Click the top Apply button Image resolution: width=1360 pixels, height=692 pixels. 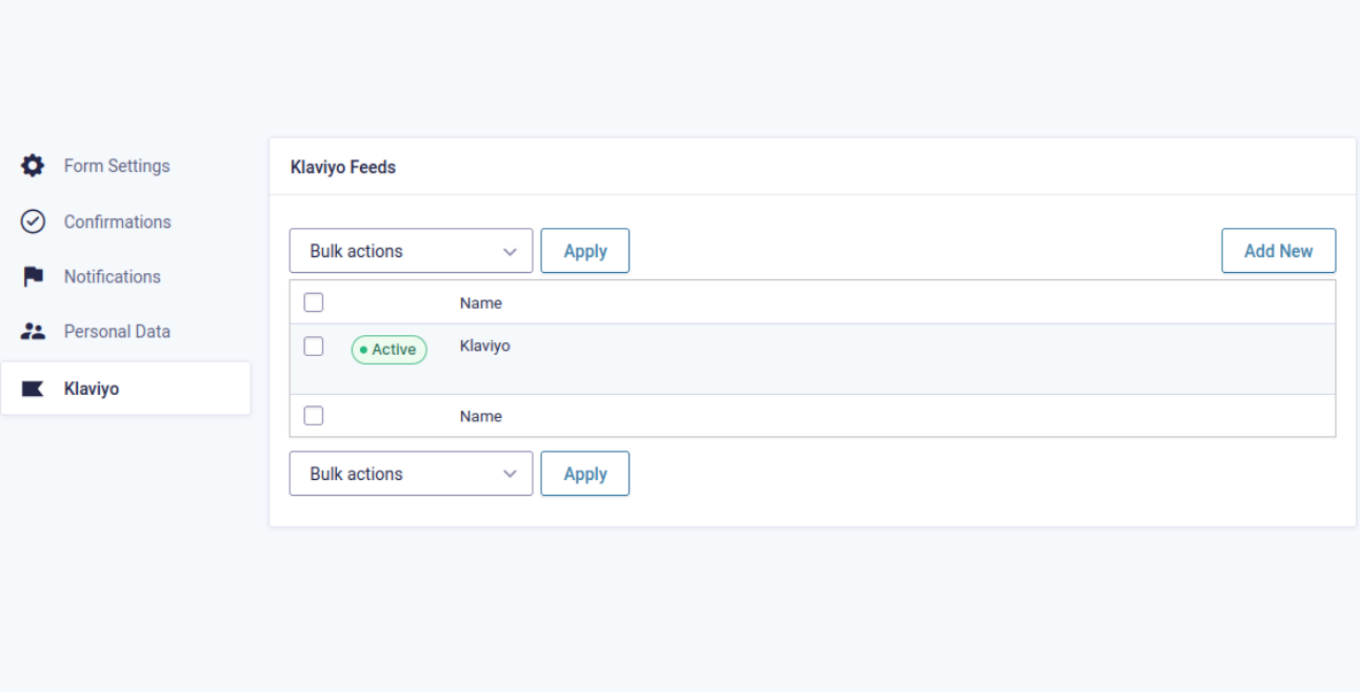[585, 251]
